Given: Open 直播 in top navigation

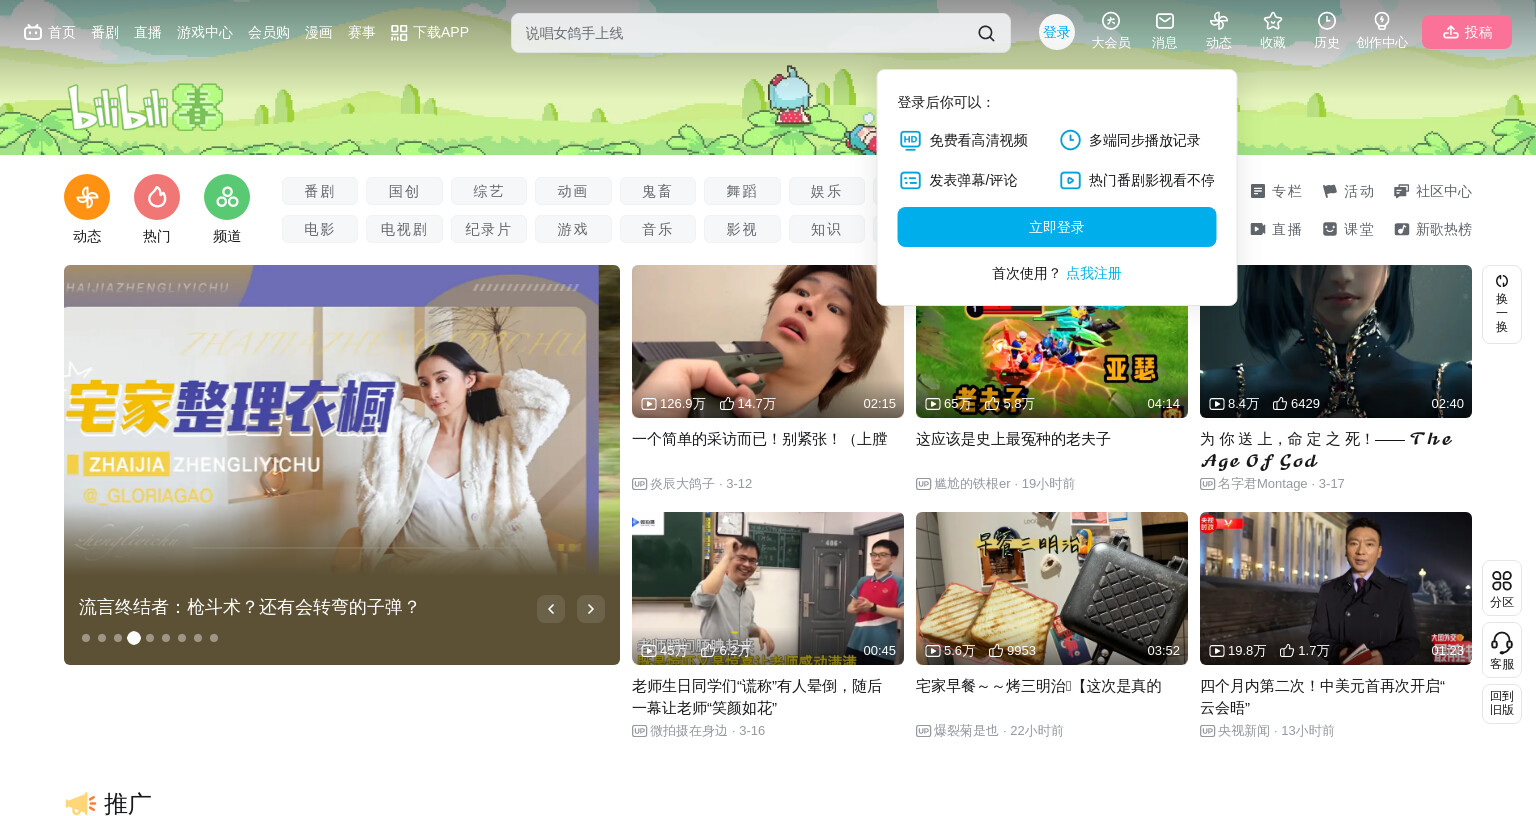Looking at the screenshot, I should (x=148, y=33).
